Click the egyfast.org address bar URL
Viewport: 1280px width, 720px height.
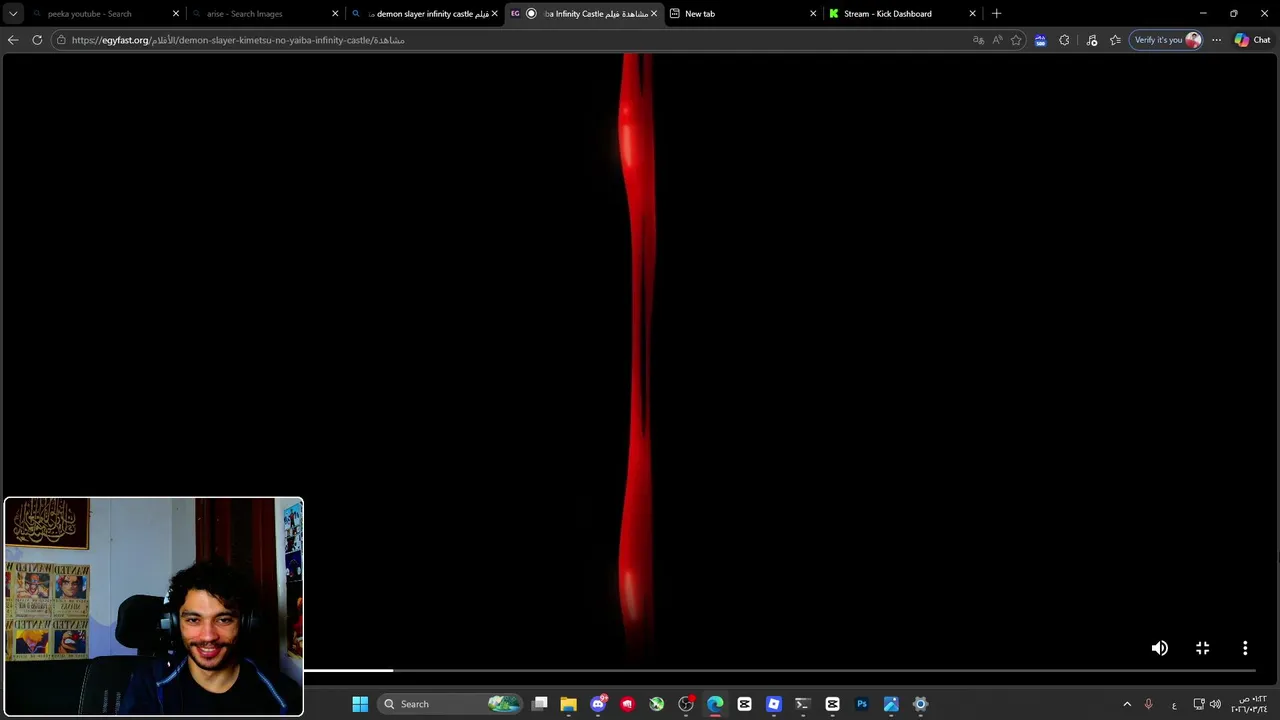pos(238,40)
